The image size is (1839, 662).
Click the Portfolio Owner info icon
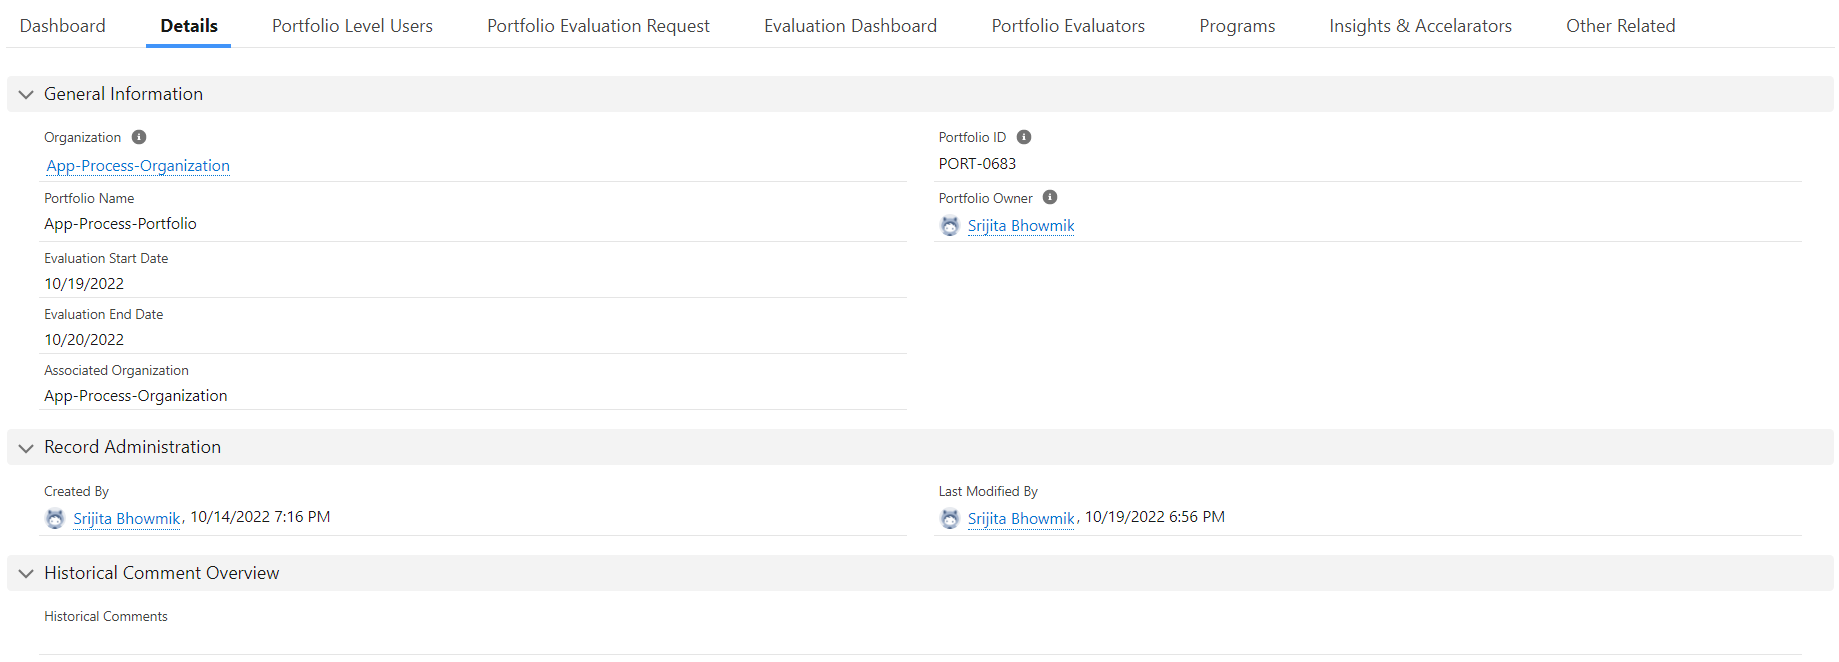pos(1050,197)
